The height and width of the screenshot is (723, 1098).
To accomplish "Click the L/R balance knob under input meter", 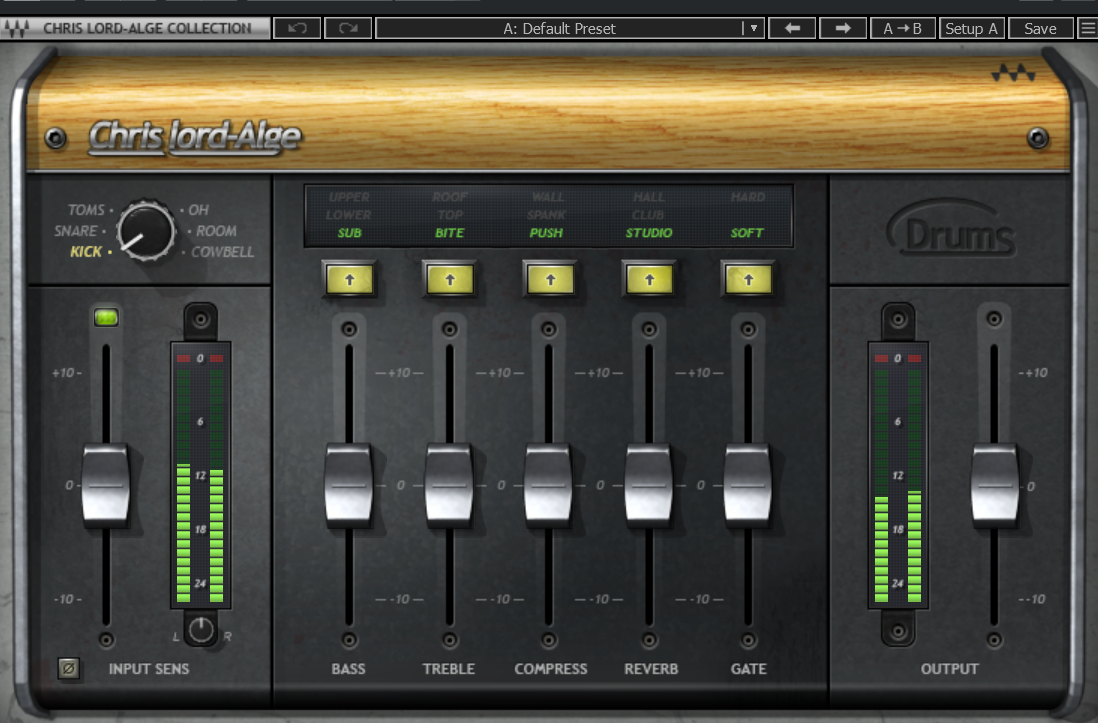I will coord(201,629).
